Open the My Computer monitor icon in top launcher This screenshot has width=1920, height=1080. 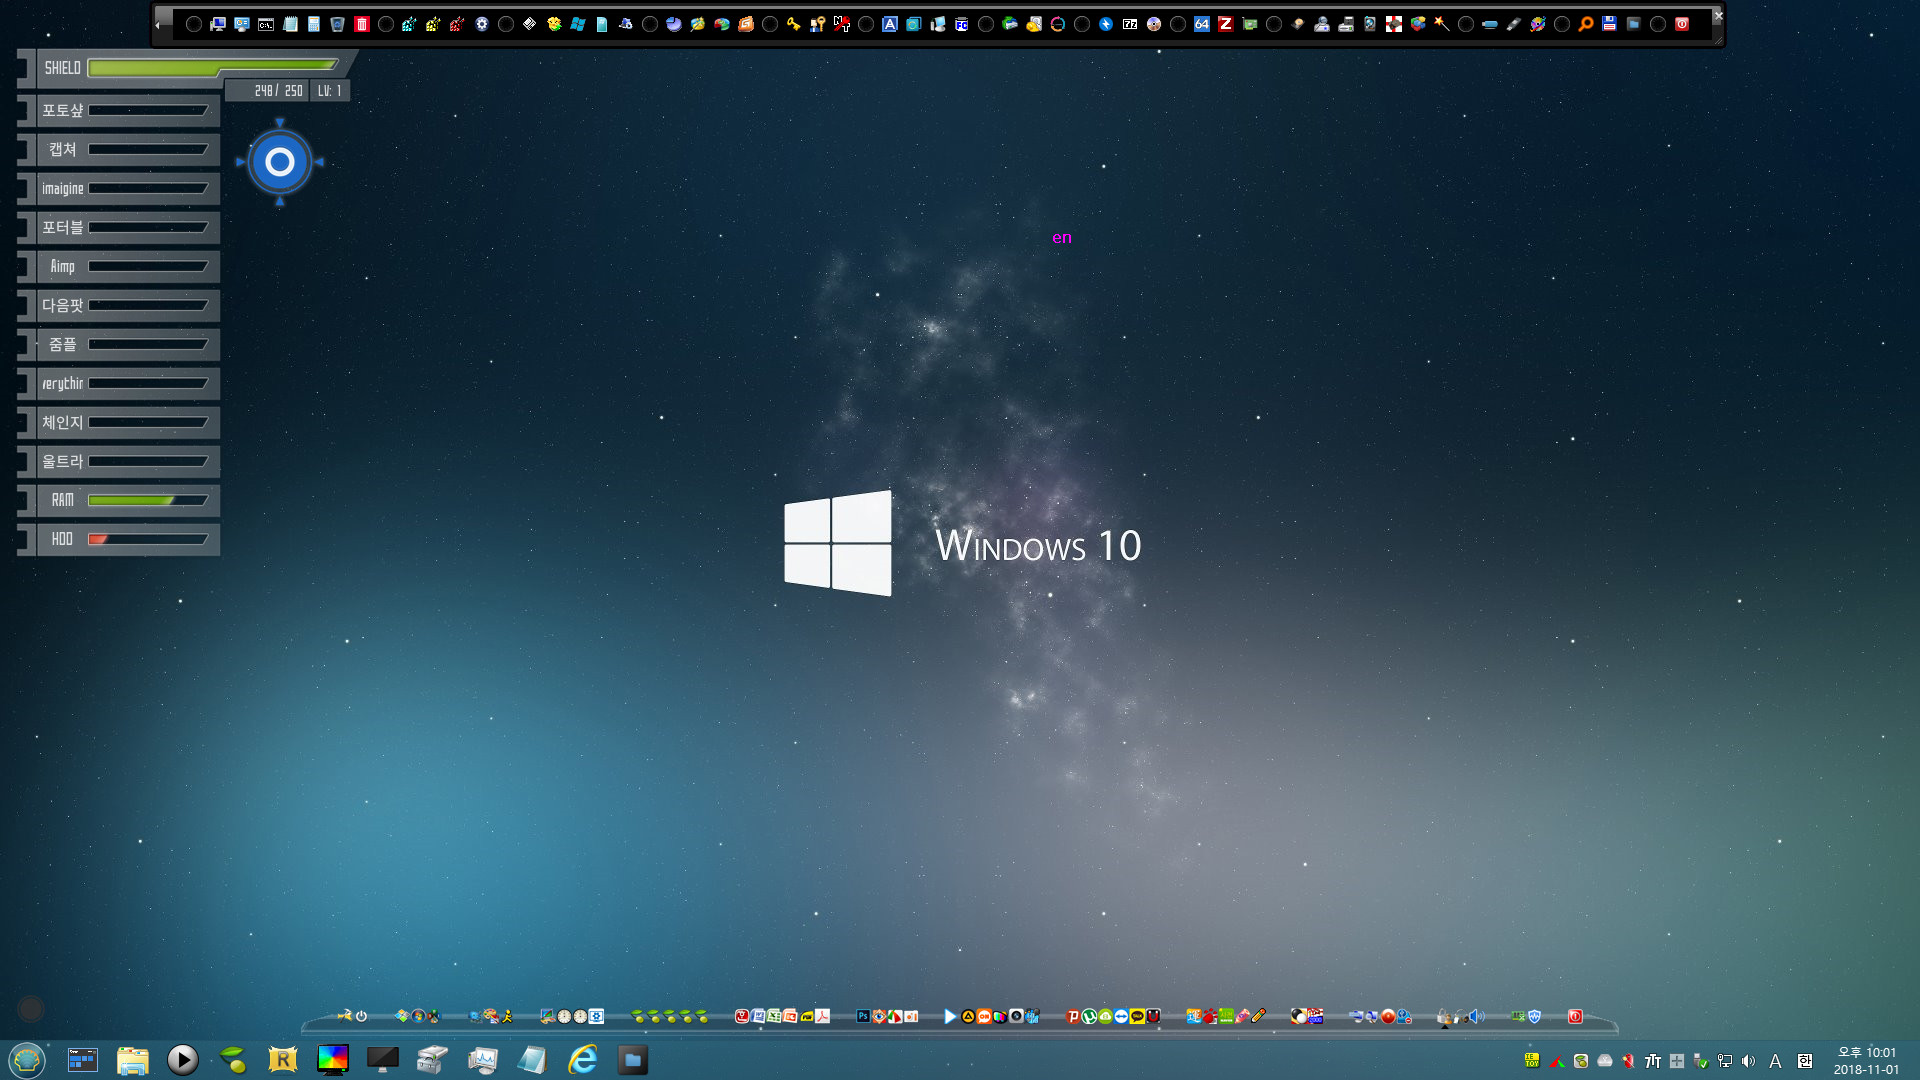pos(218,24)
